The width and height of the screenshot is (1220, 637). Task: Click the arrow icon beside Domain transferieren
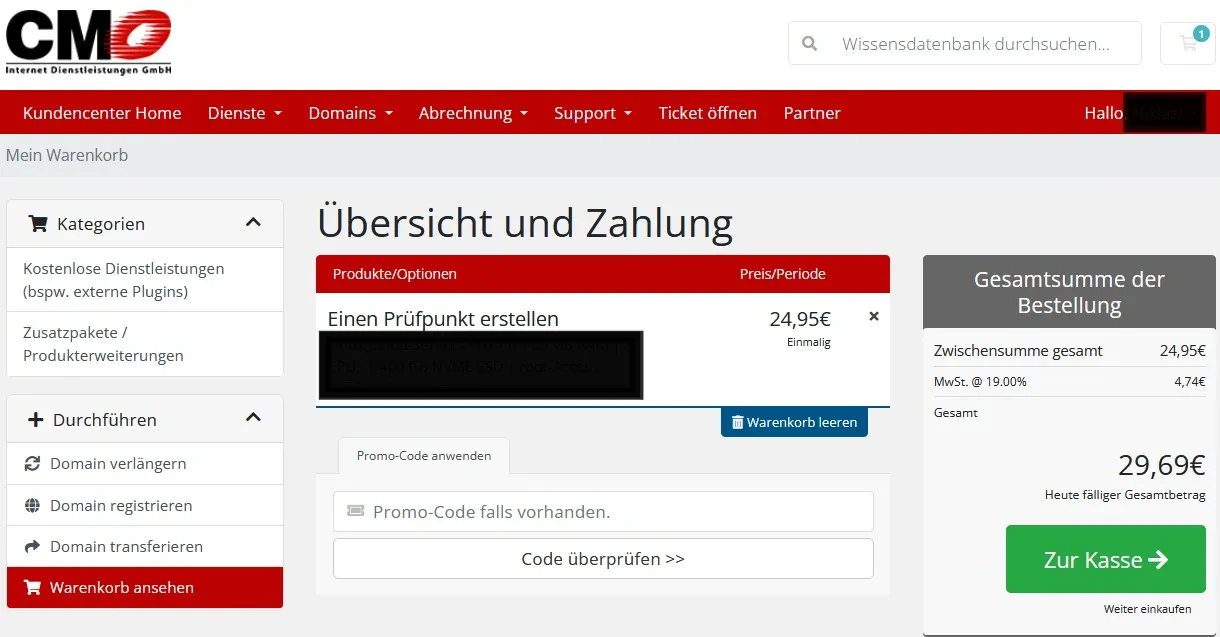point(32,546)
